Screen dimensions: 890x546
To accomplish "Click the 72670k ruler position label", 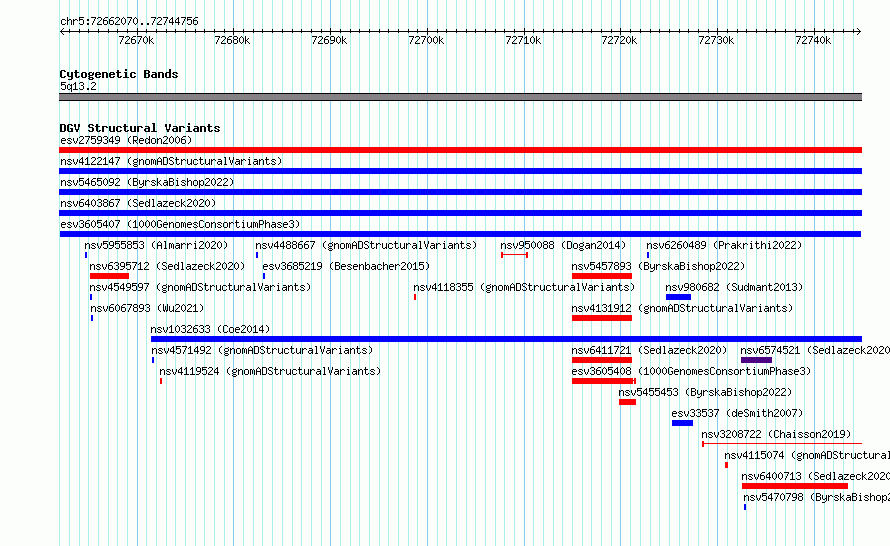I will coord(136,40).
